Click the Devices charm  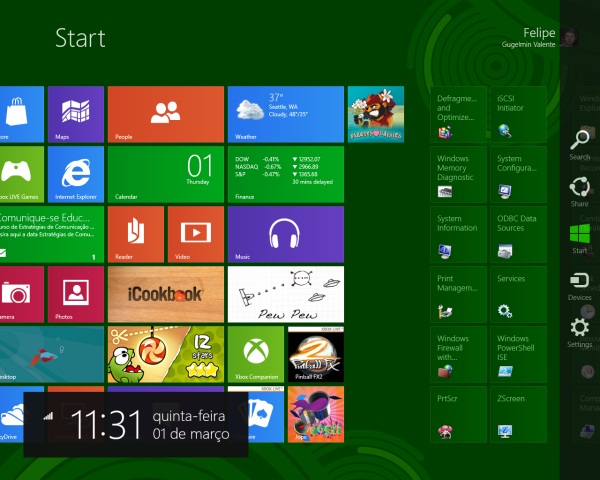pos(580,286)
